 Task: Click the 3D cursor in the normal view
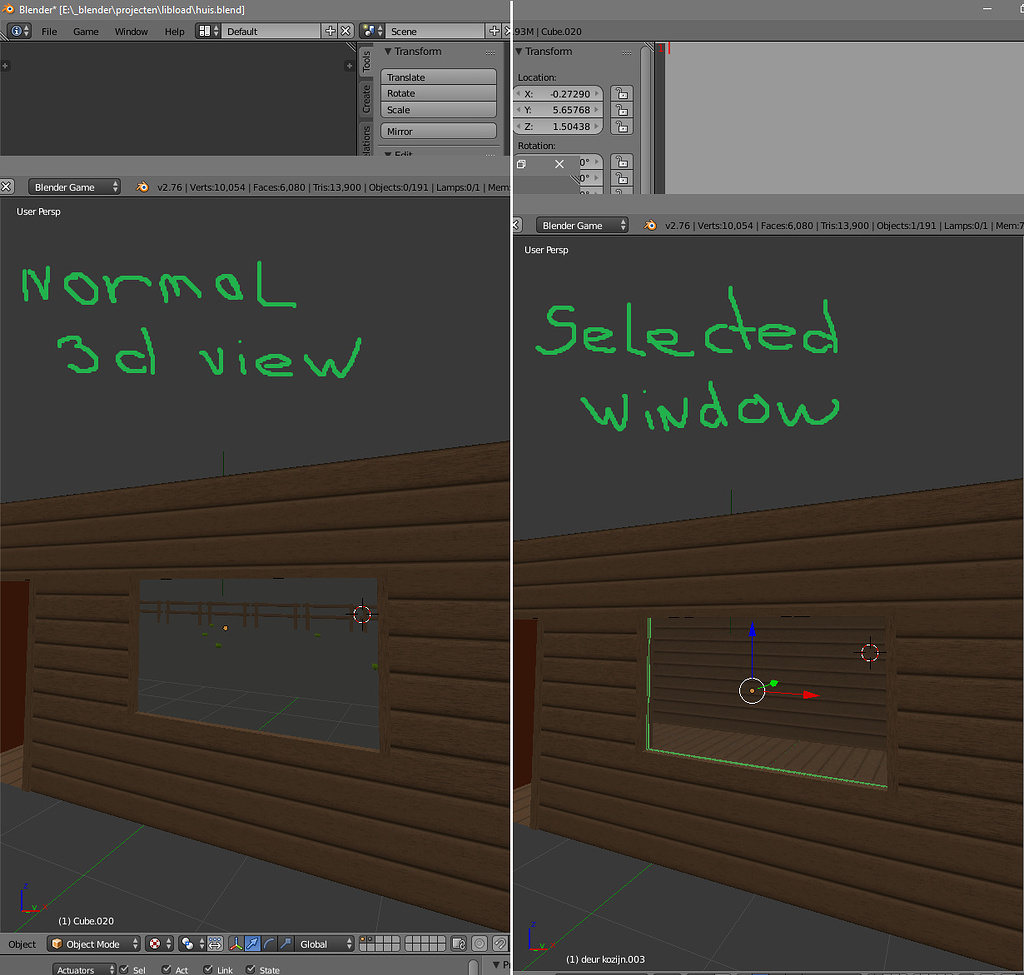tap(362, 614)
